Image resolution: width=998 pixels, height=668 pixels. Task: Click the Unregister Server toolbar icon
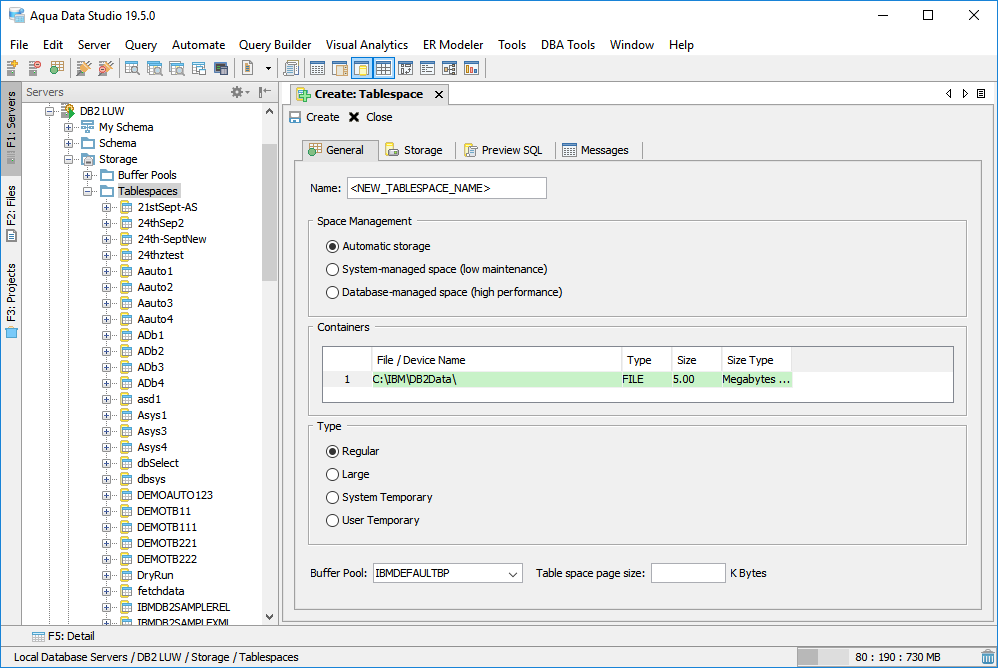pos(34,68)
